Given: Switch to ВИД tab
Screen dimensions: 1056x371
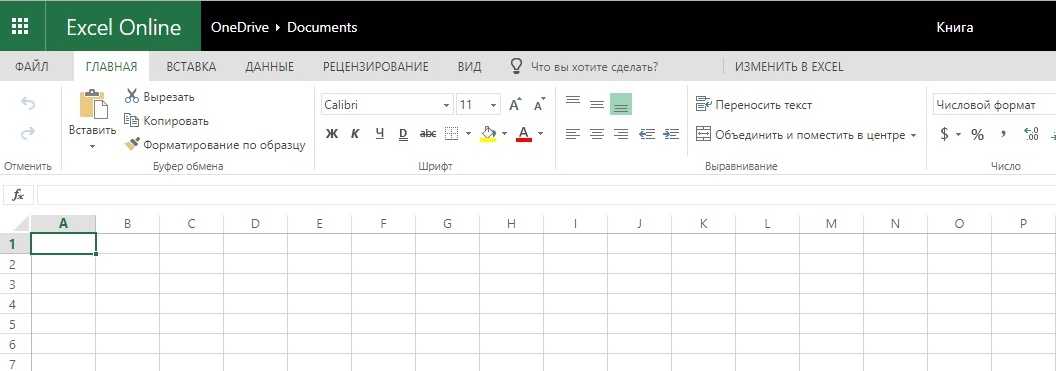Looking at the screenshot, I should click(469, 67).
